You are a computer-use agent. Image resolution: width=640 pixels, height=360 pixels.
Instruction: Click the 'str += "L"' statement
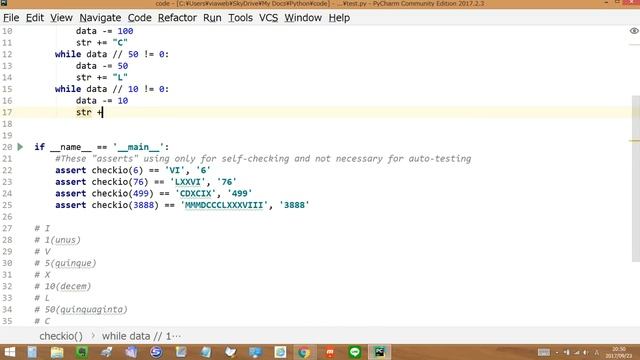click(102, 78)
